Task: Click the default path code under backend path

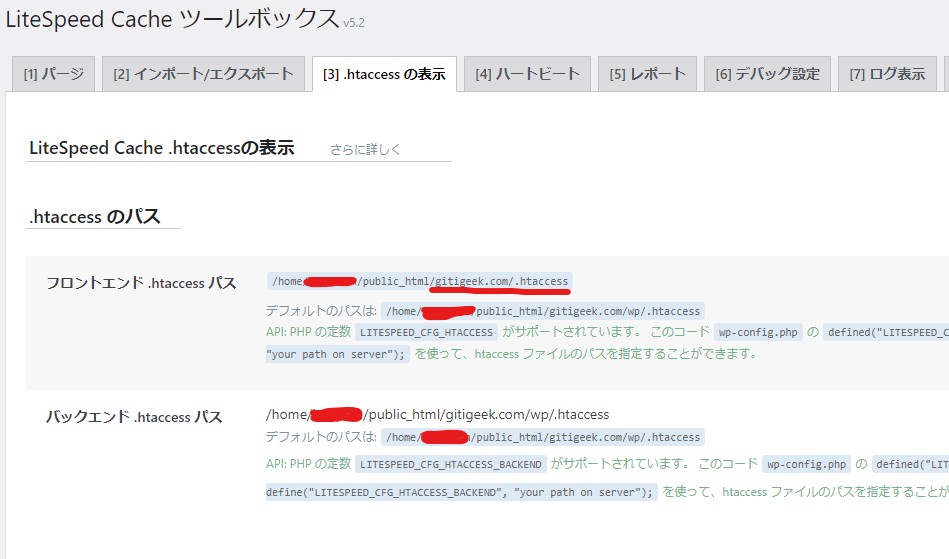Action: click(x=543, y=437)
